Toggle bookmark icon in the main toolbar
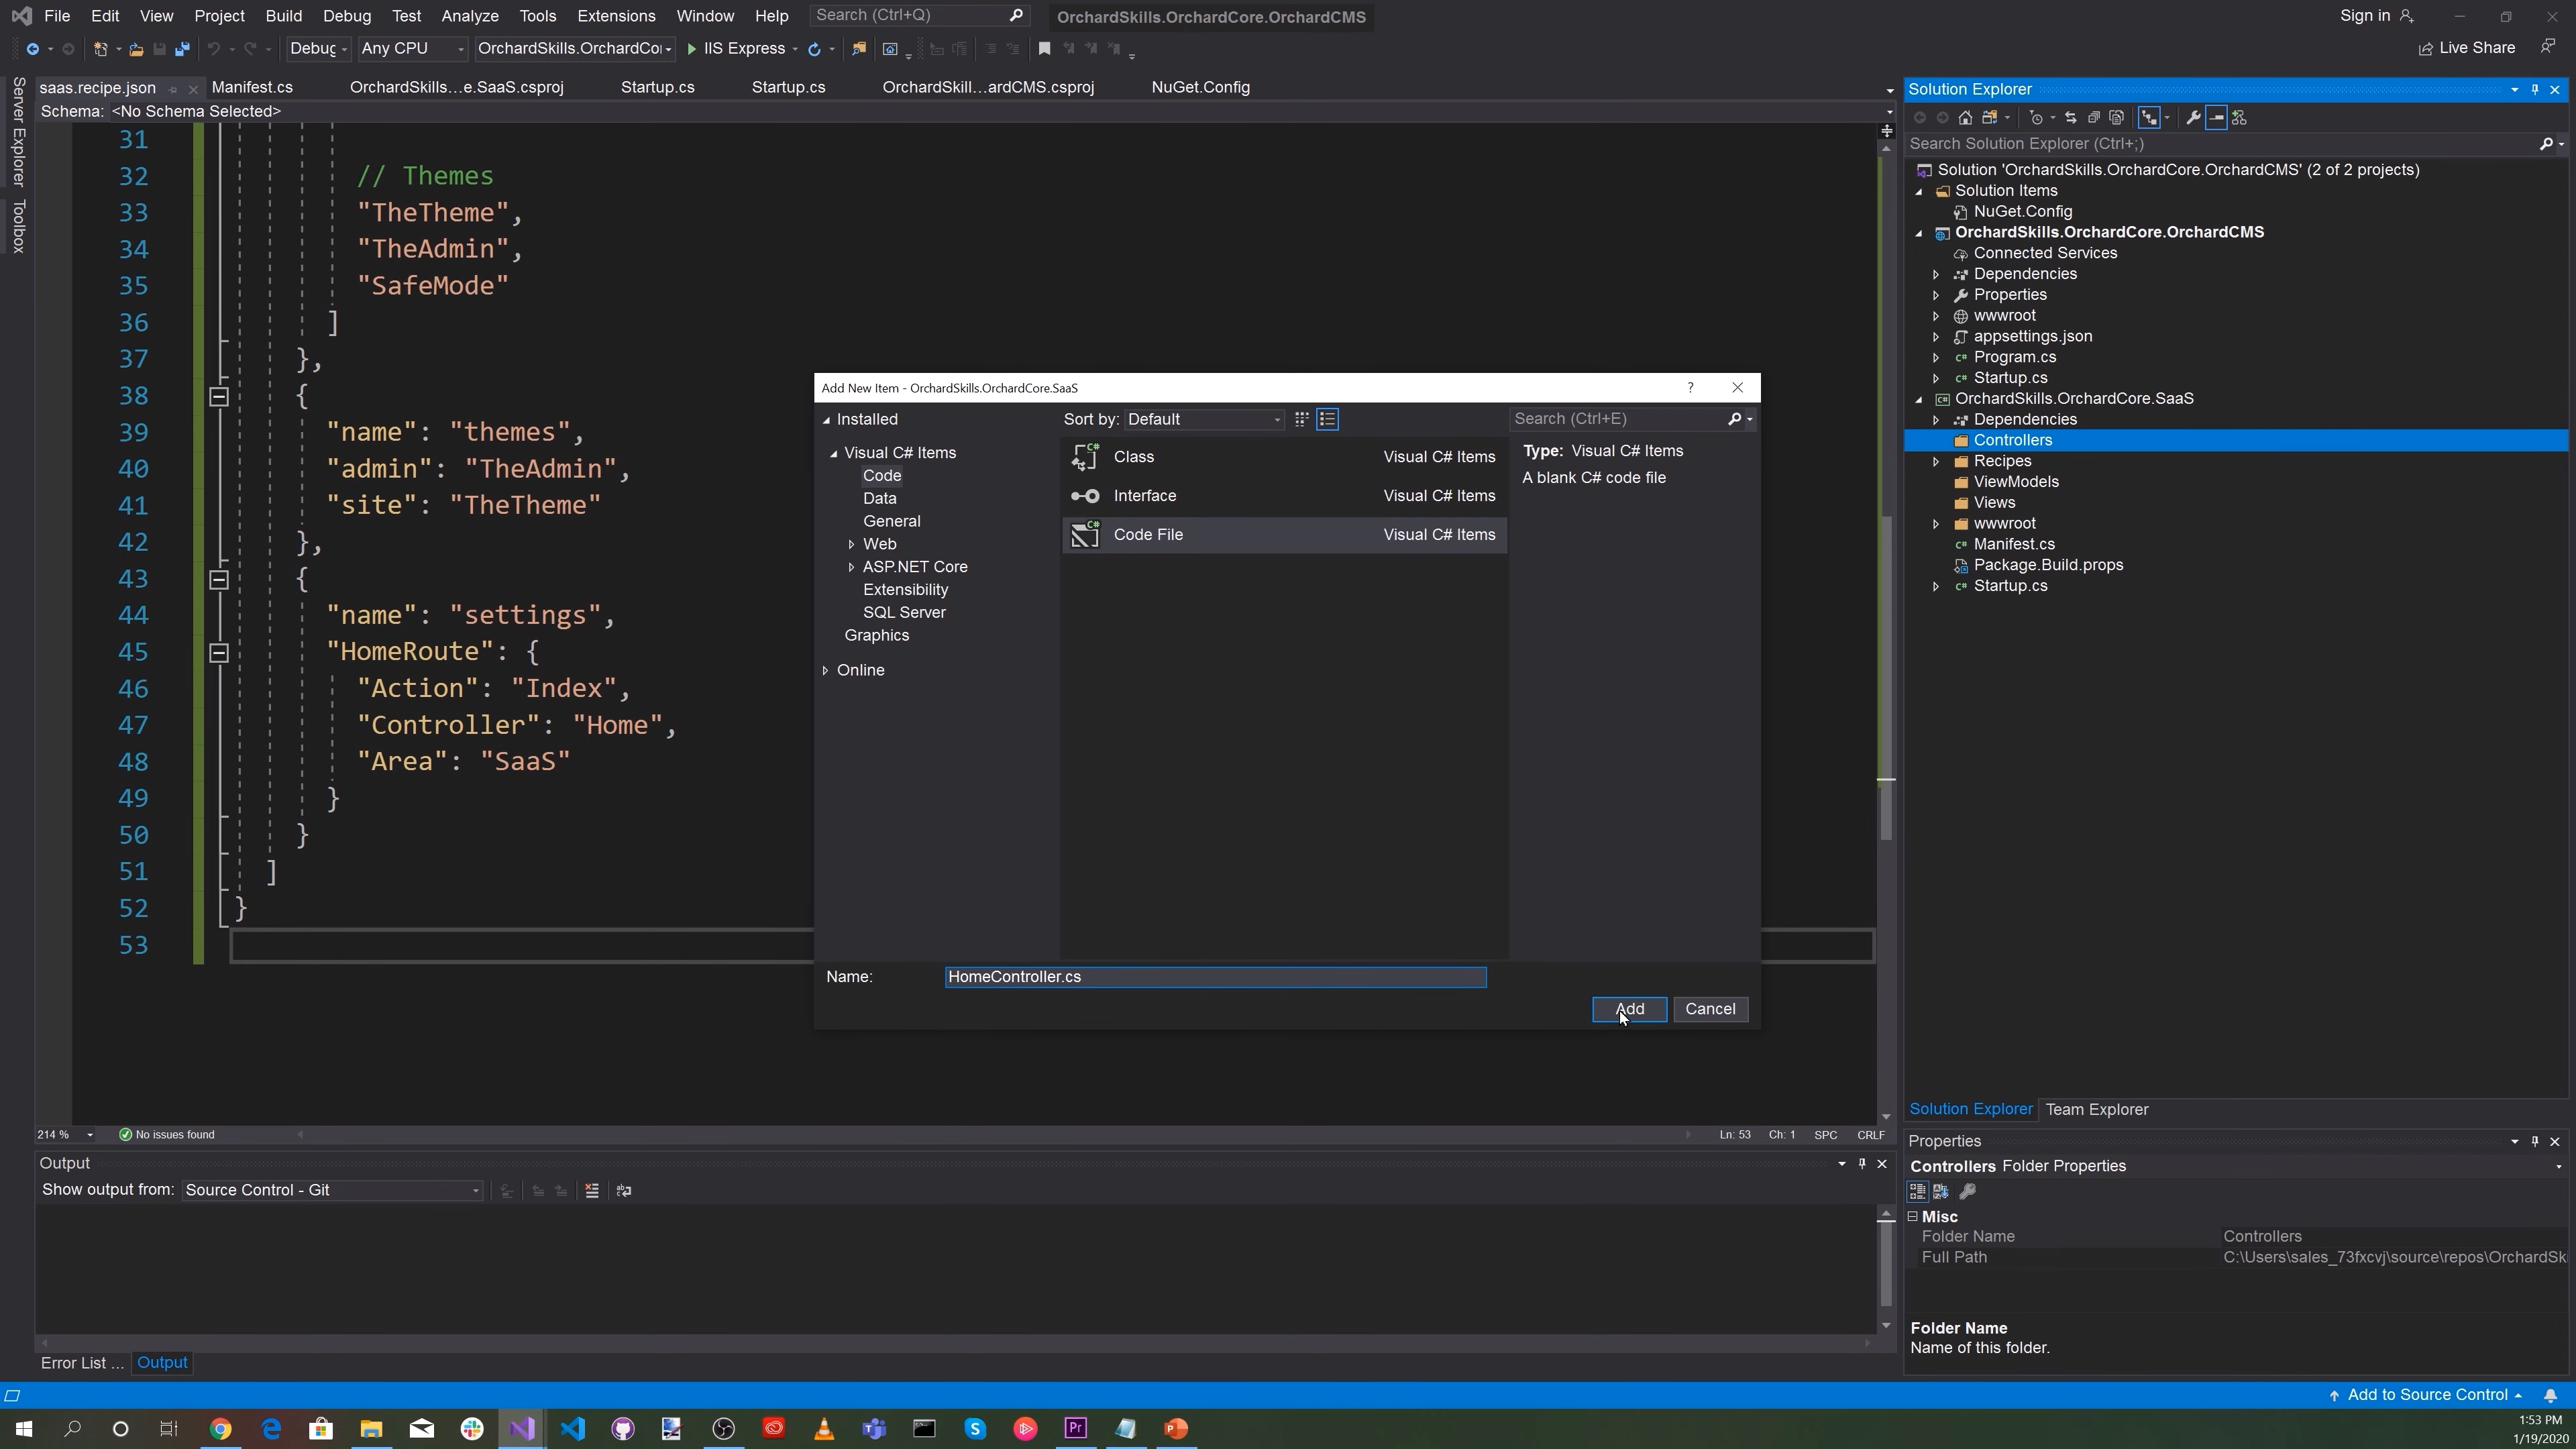Image resolution: width=2576 pixels, height=1449 pixels. point(1044,49)
